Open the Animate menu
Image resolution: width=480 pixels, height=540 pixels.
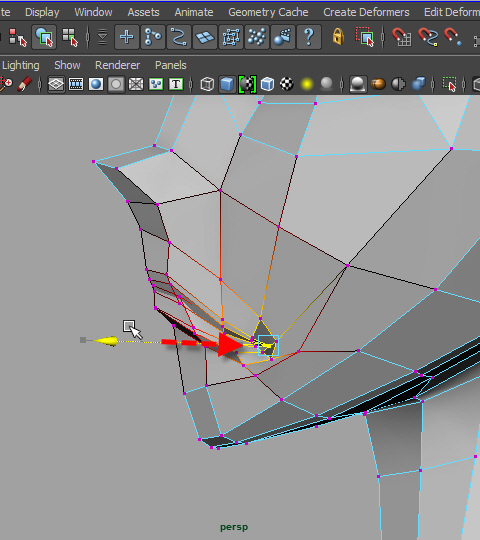194,12
